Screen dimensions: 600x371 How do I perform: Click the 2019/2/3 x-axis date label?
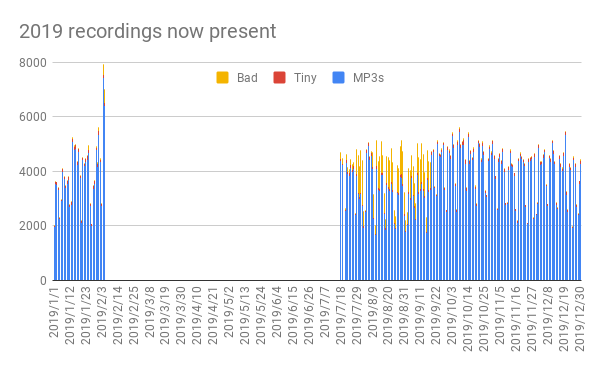102,312
